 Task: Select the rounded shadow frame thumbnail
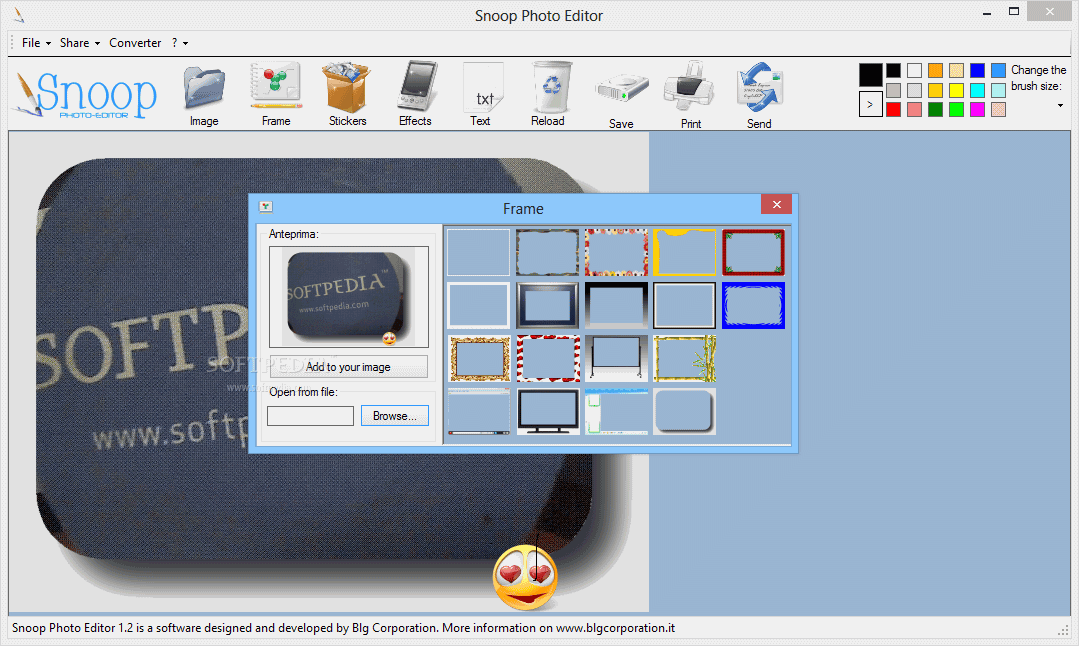[685, 411]
